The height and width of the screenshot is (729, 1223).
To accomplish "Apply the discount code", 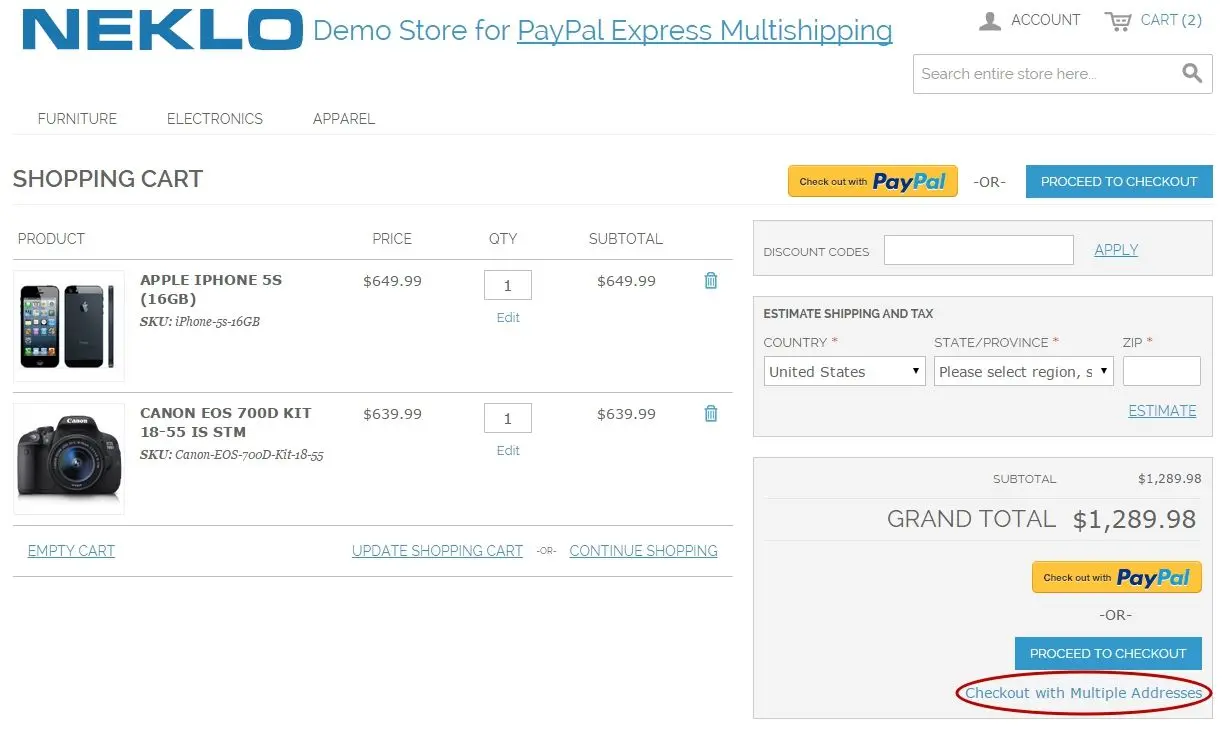I will tap(1116, 250).
